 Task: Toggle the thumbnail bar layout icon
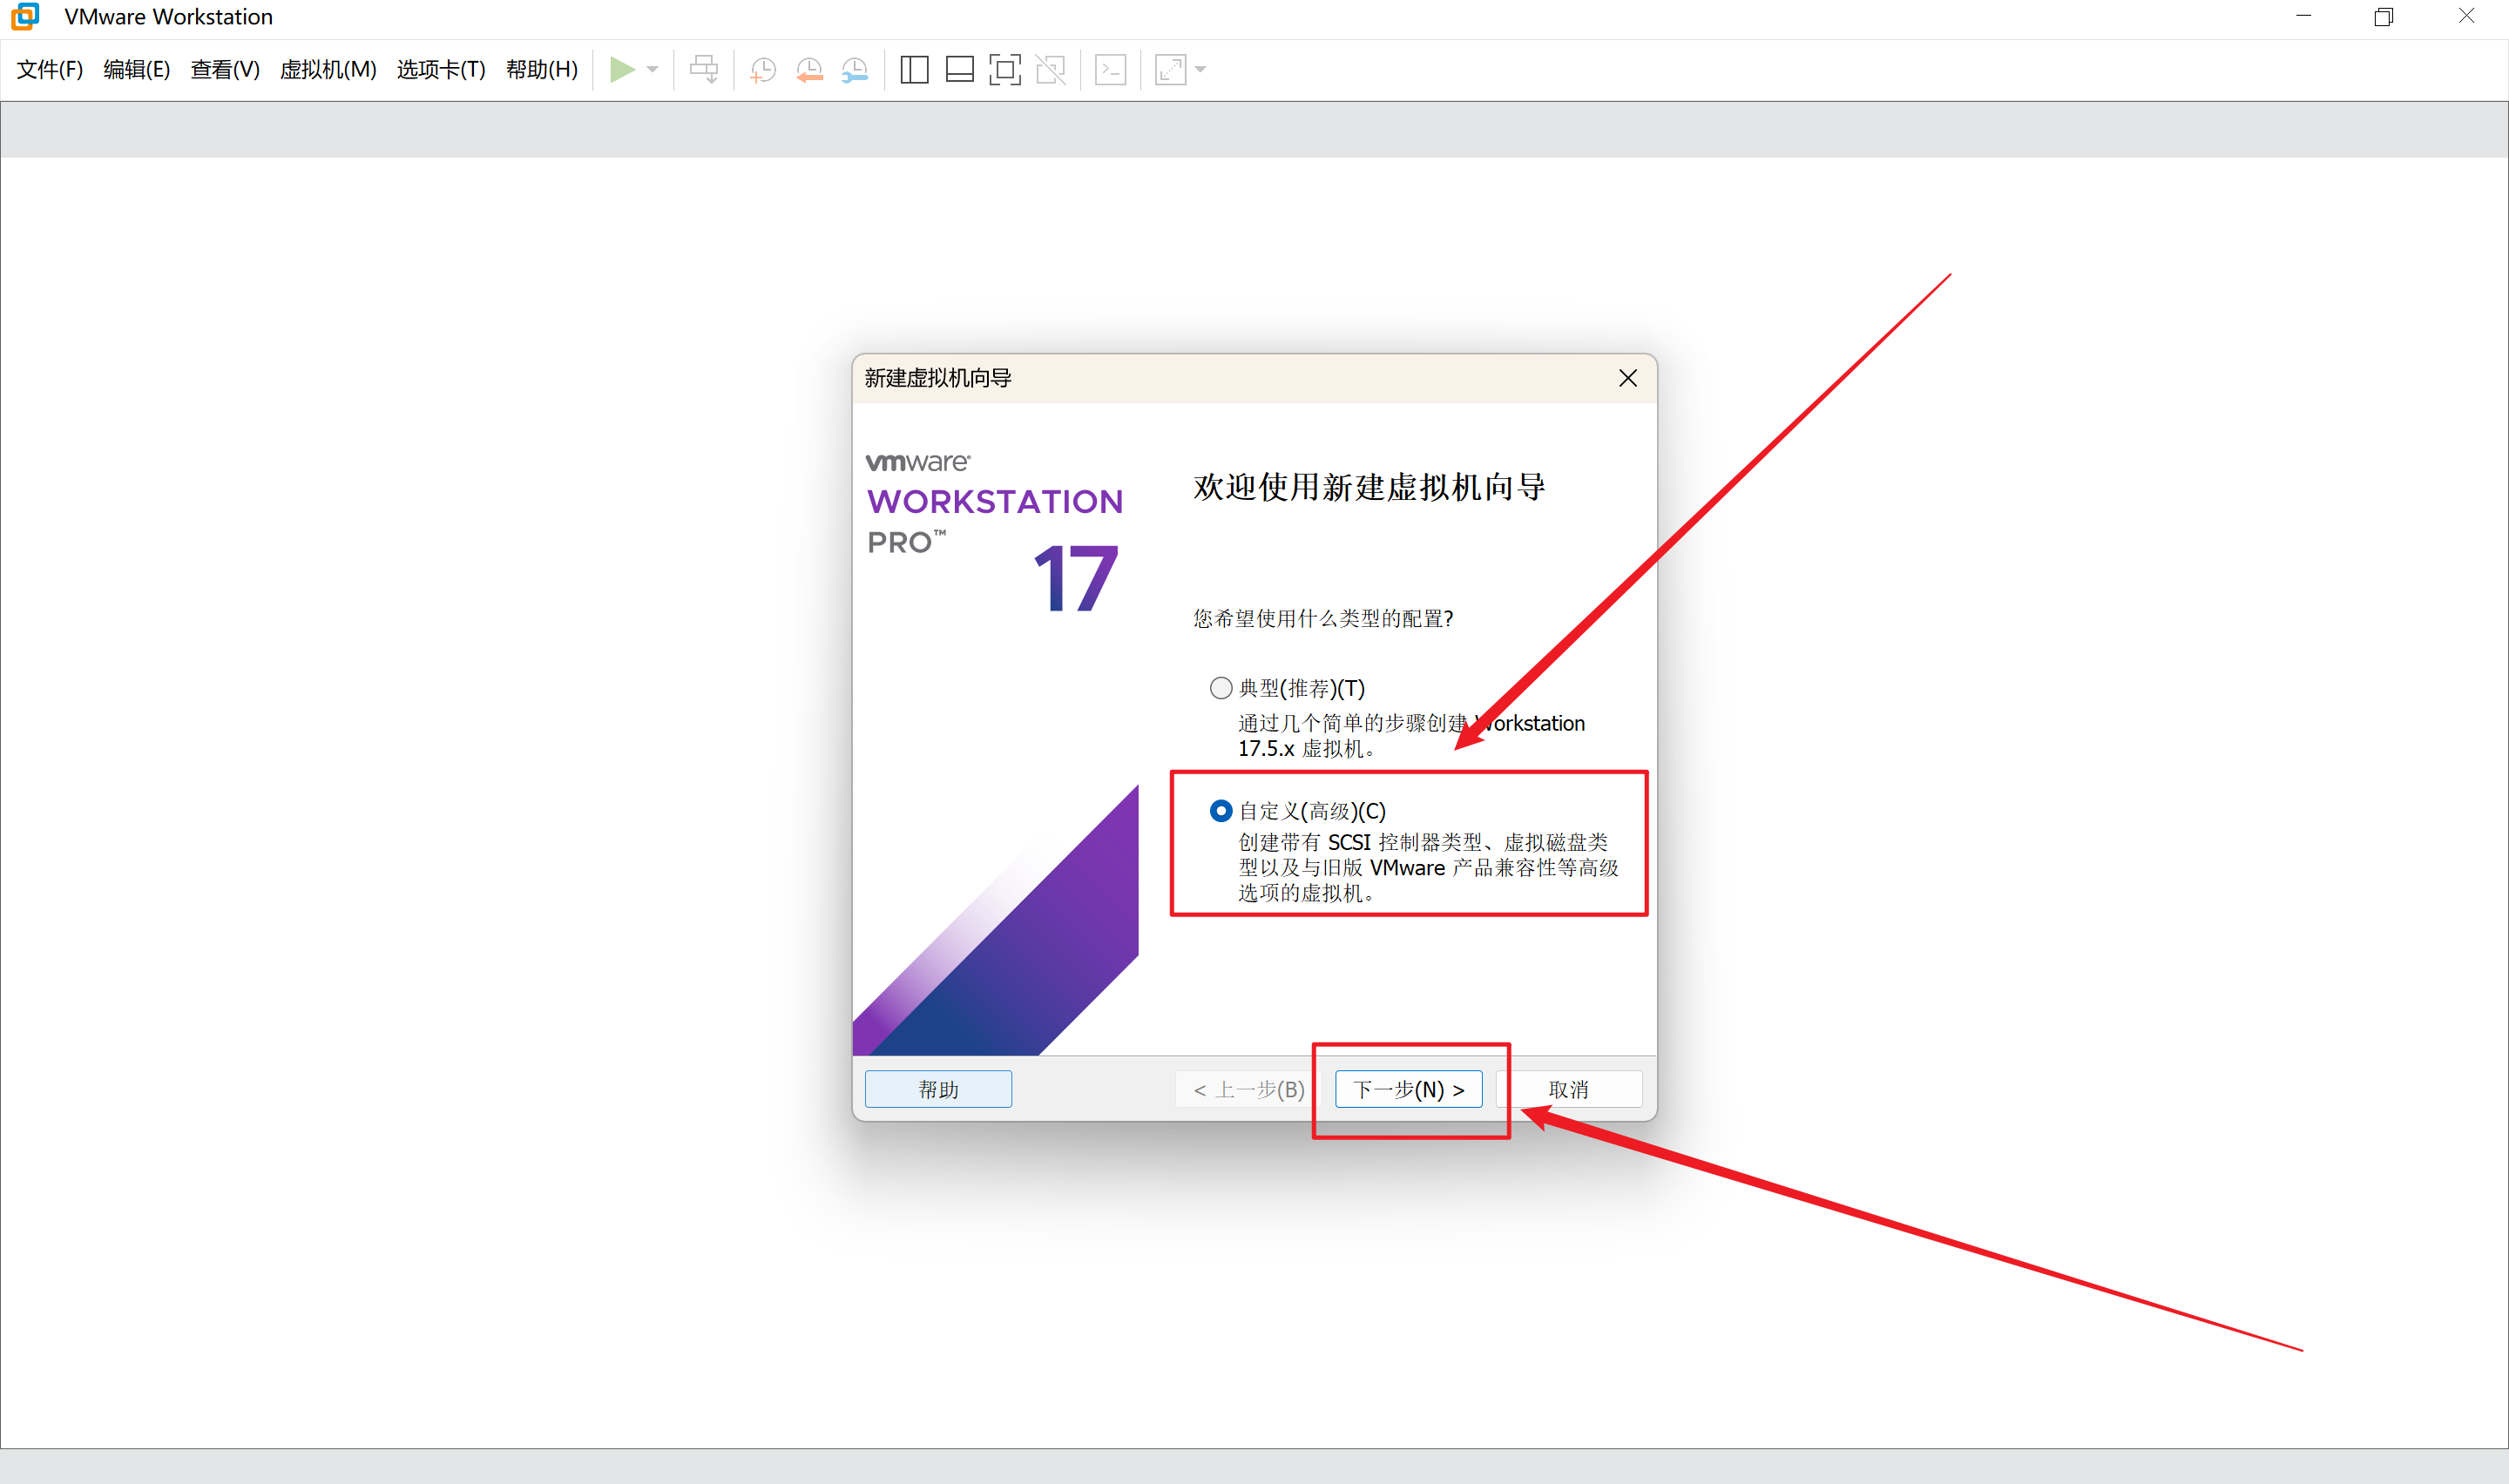pos(959,69)
